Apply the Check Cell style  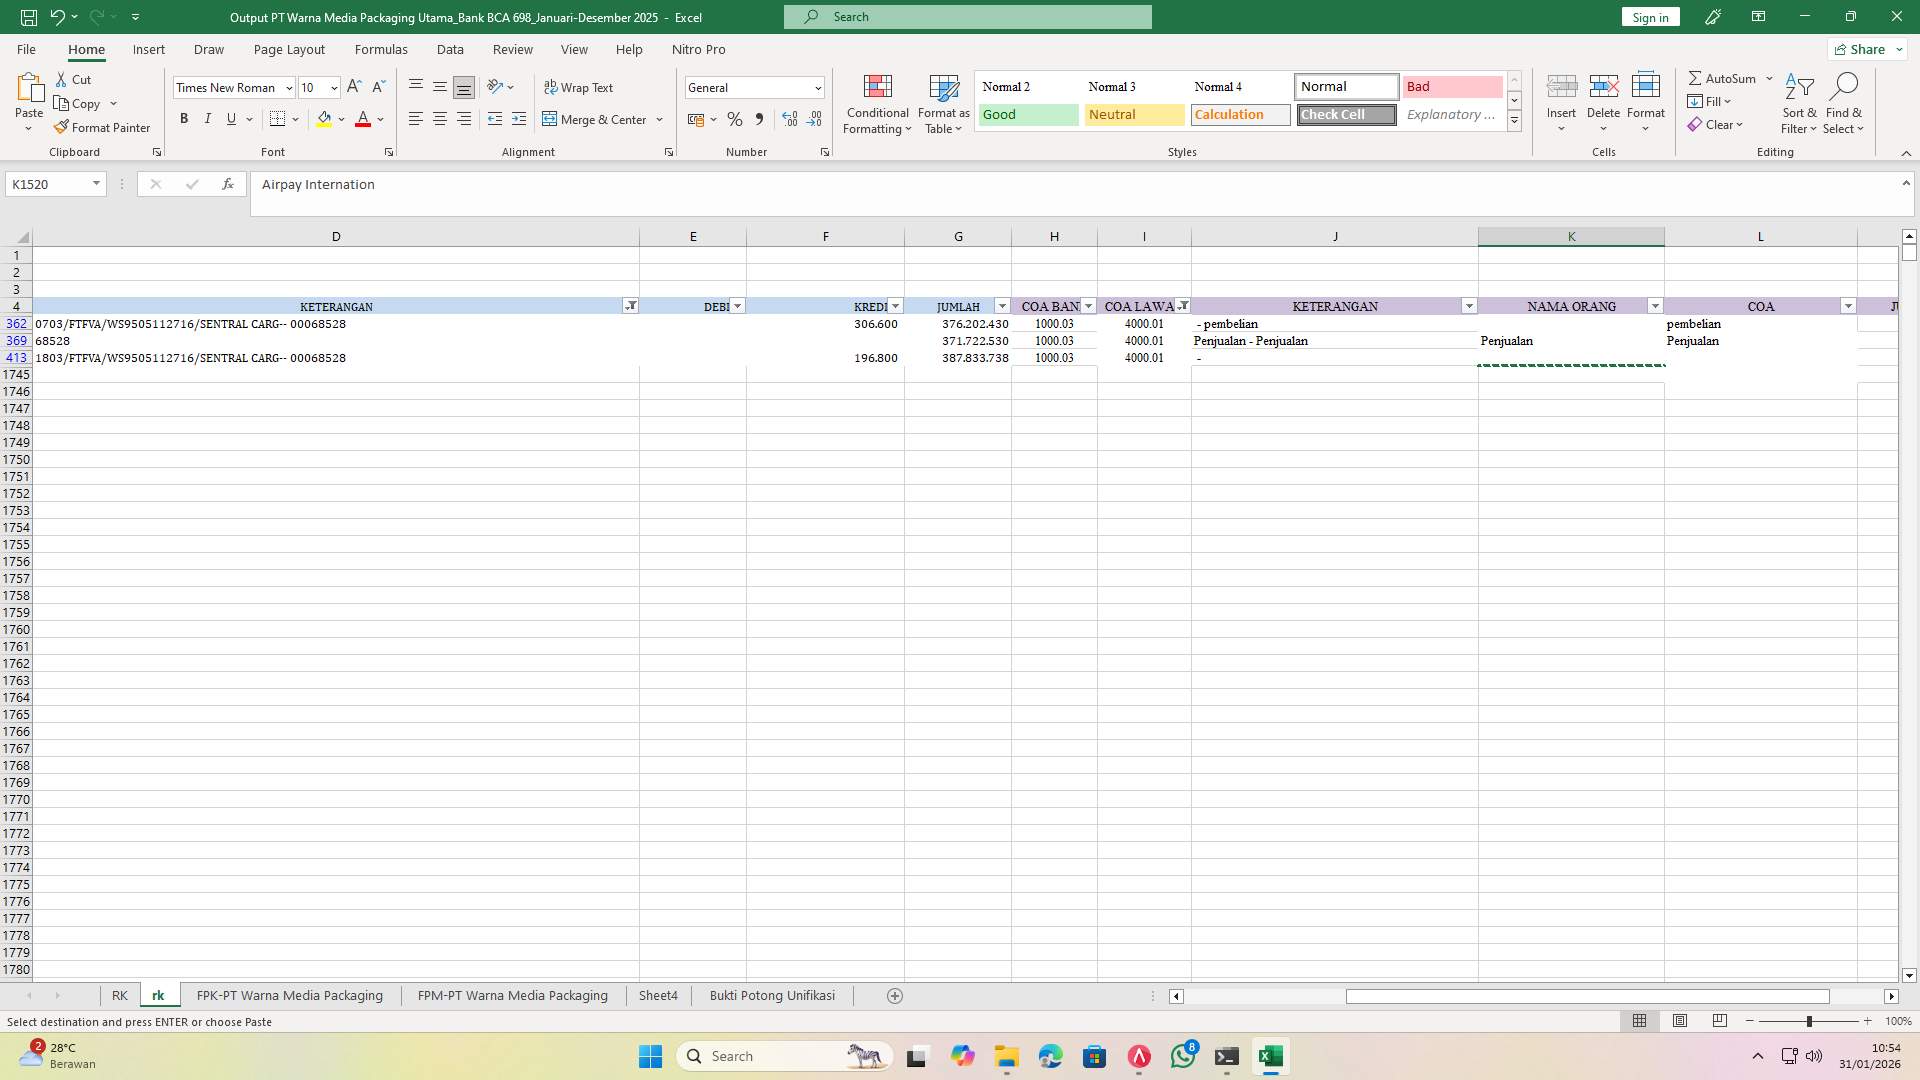tap(1345, 114)
